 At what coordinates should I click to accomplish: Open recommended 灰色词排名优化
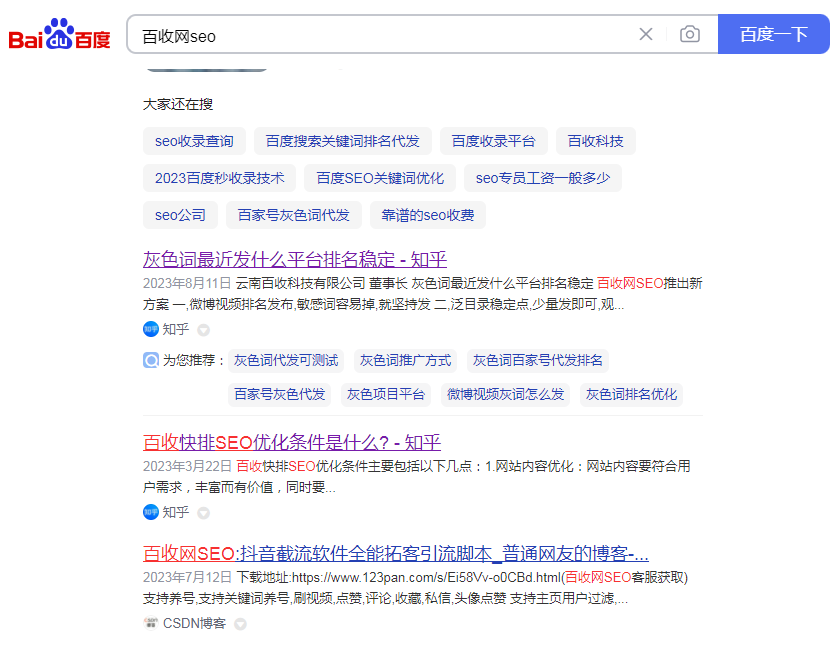[x=631, y=395]
